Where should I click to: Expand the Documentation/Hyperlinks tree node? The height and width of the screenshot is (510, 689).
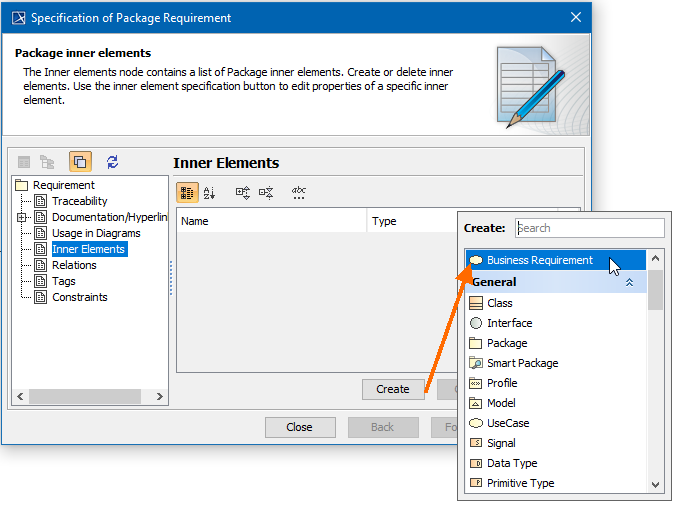pyautogui.click(x=22, y=217)
